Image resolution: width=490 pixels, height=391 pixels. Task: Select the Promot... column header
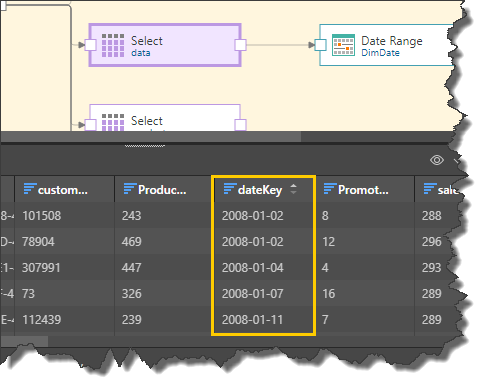365,189
